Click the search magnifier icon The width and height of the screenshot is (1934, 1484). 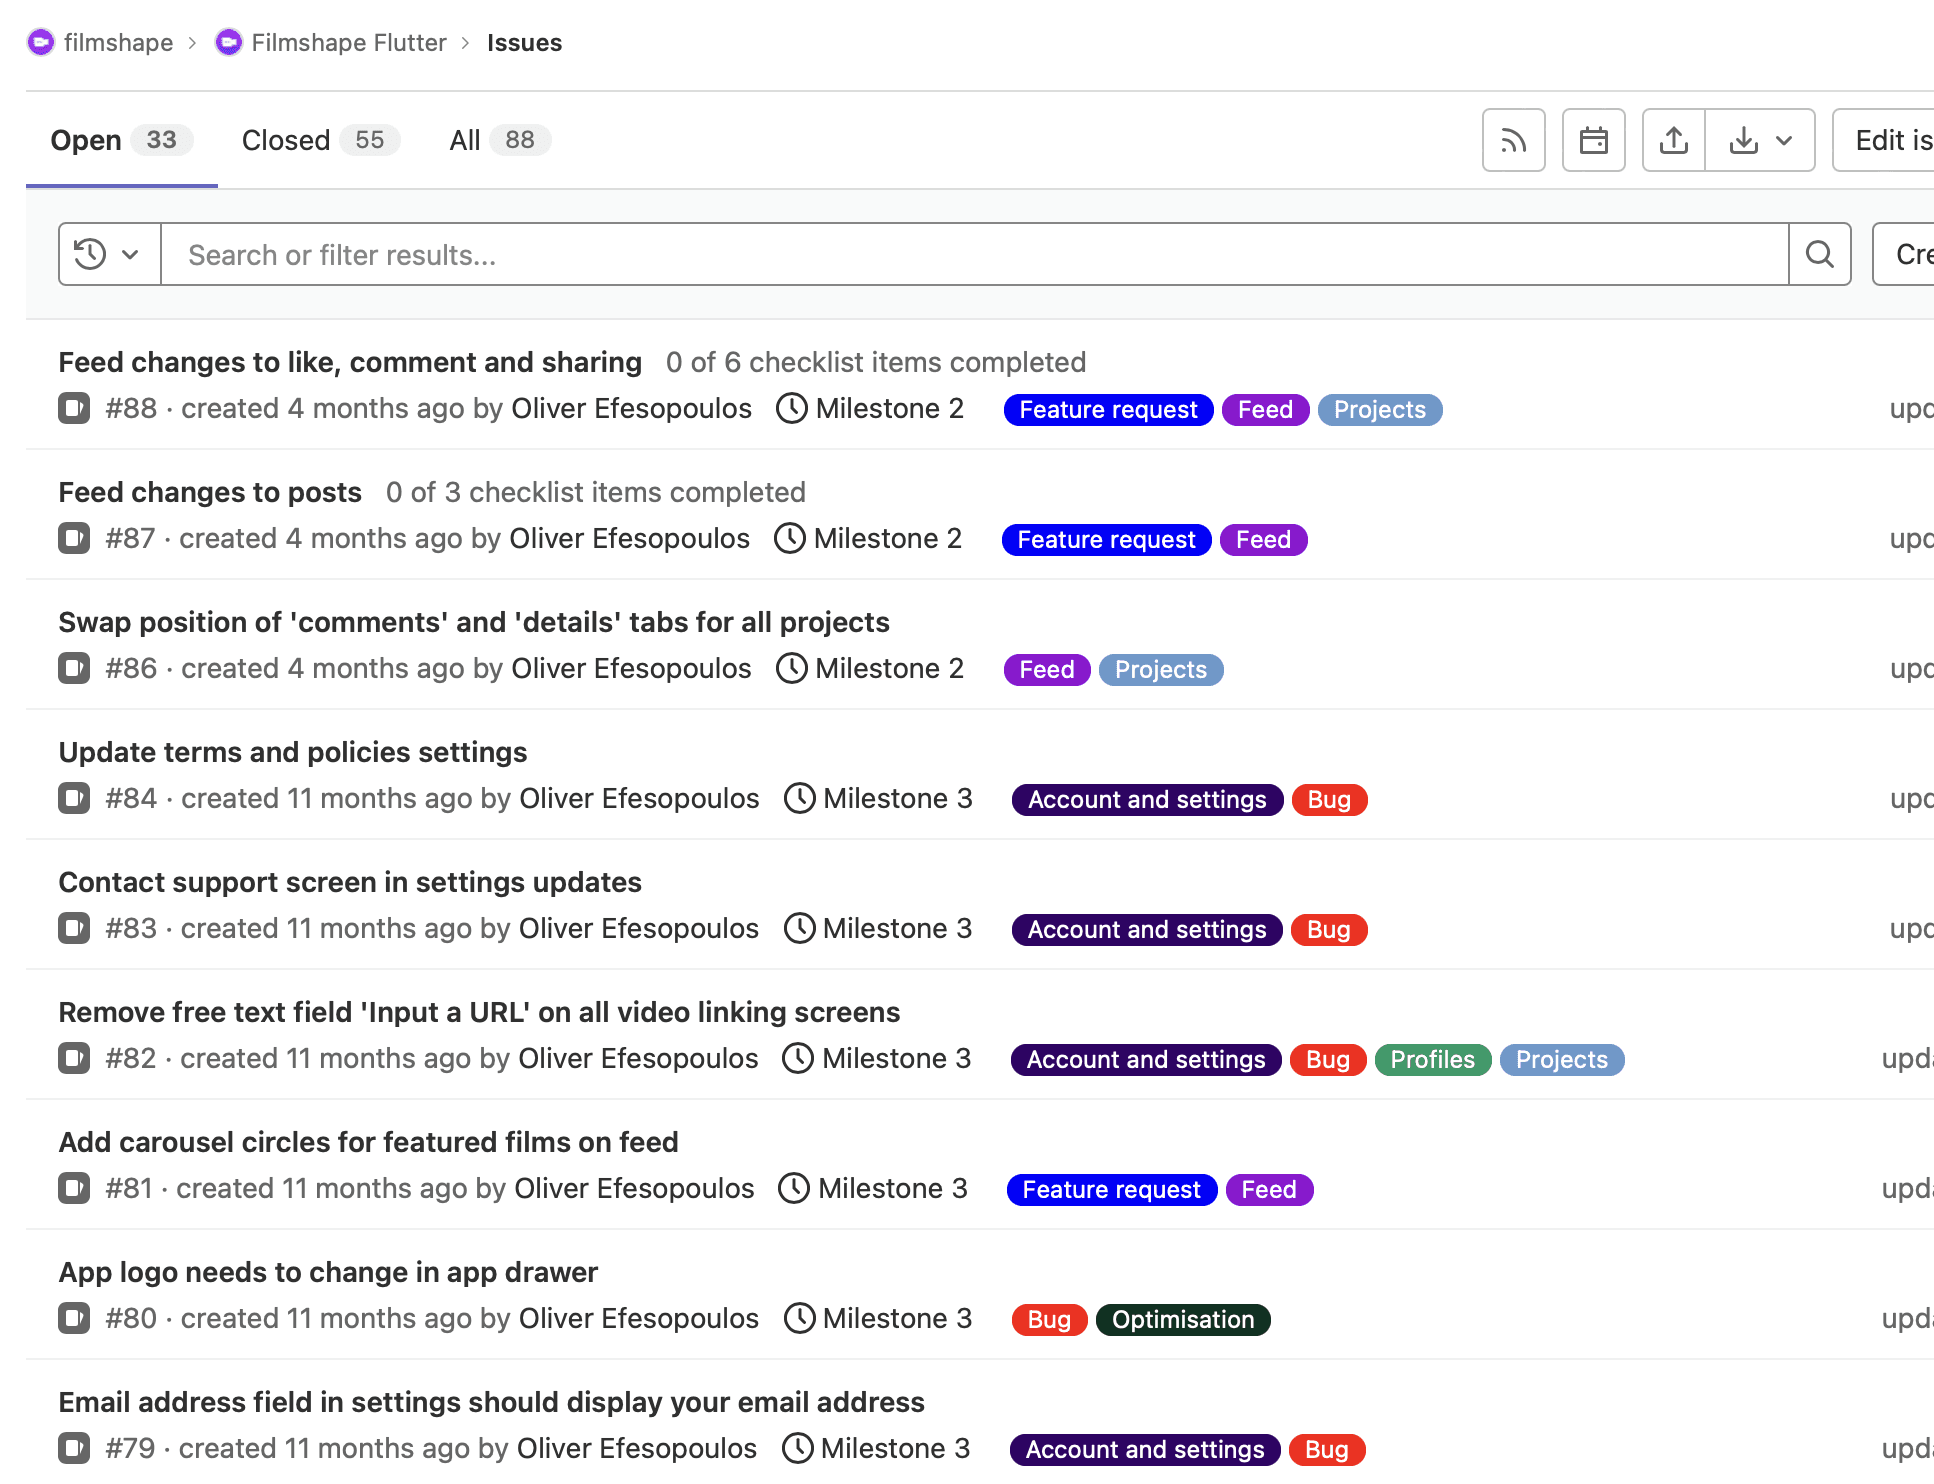coord(1819,255)
